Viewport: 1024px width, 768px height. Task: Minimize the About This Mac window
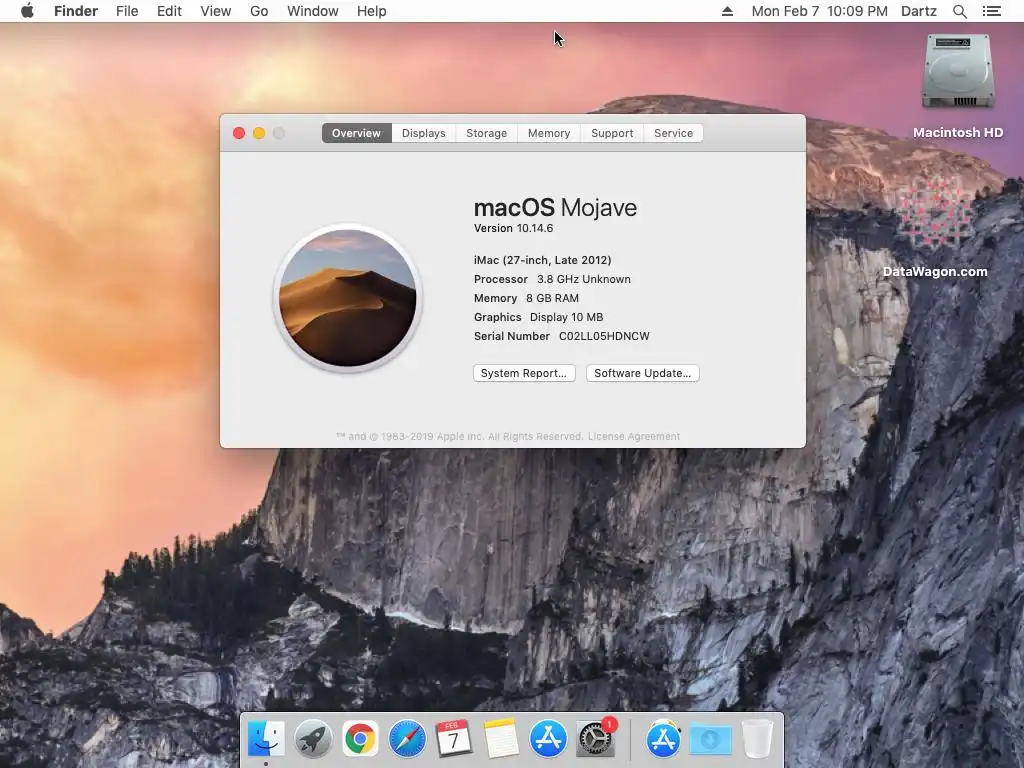click(259, 133)
